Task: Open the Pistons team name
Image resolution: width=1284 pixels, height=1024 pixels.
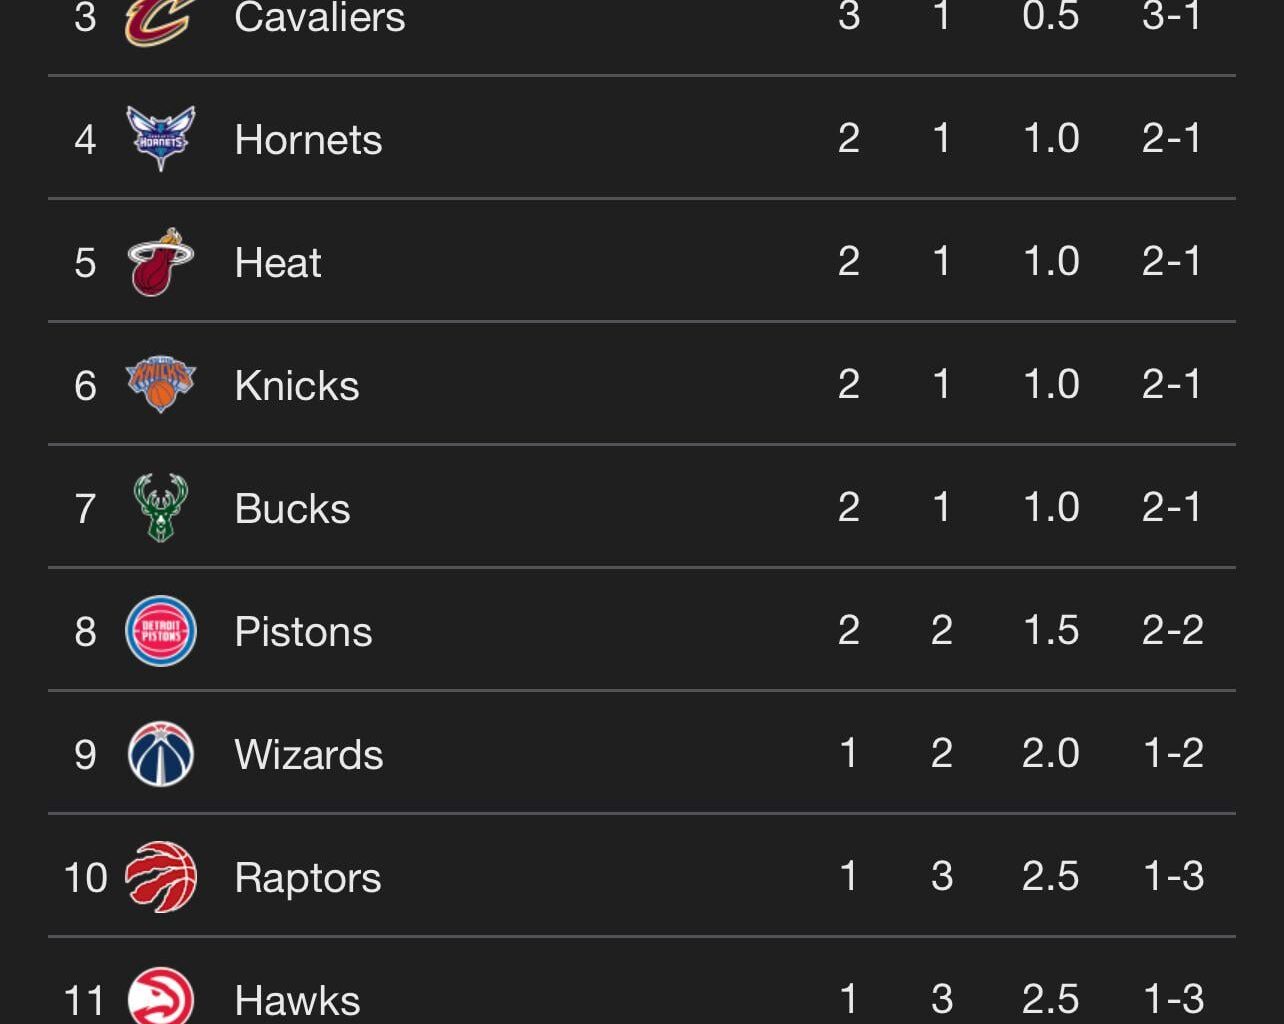Action: click(303, 632)
